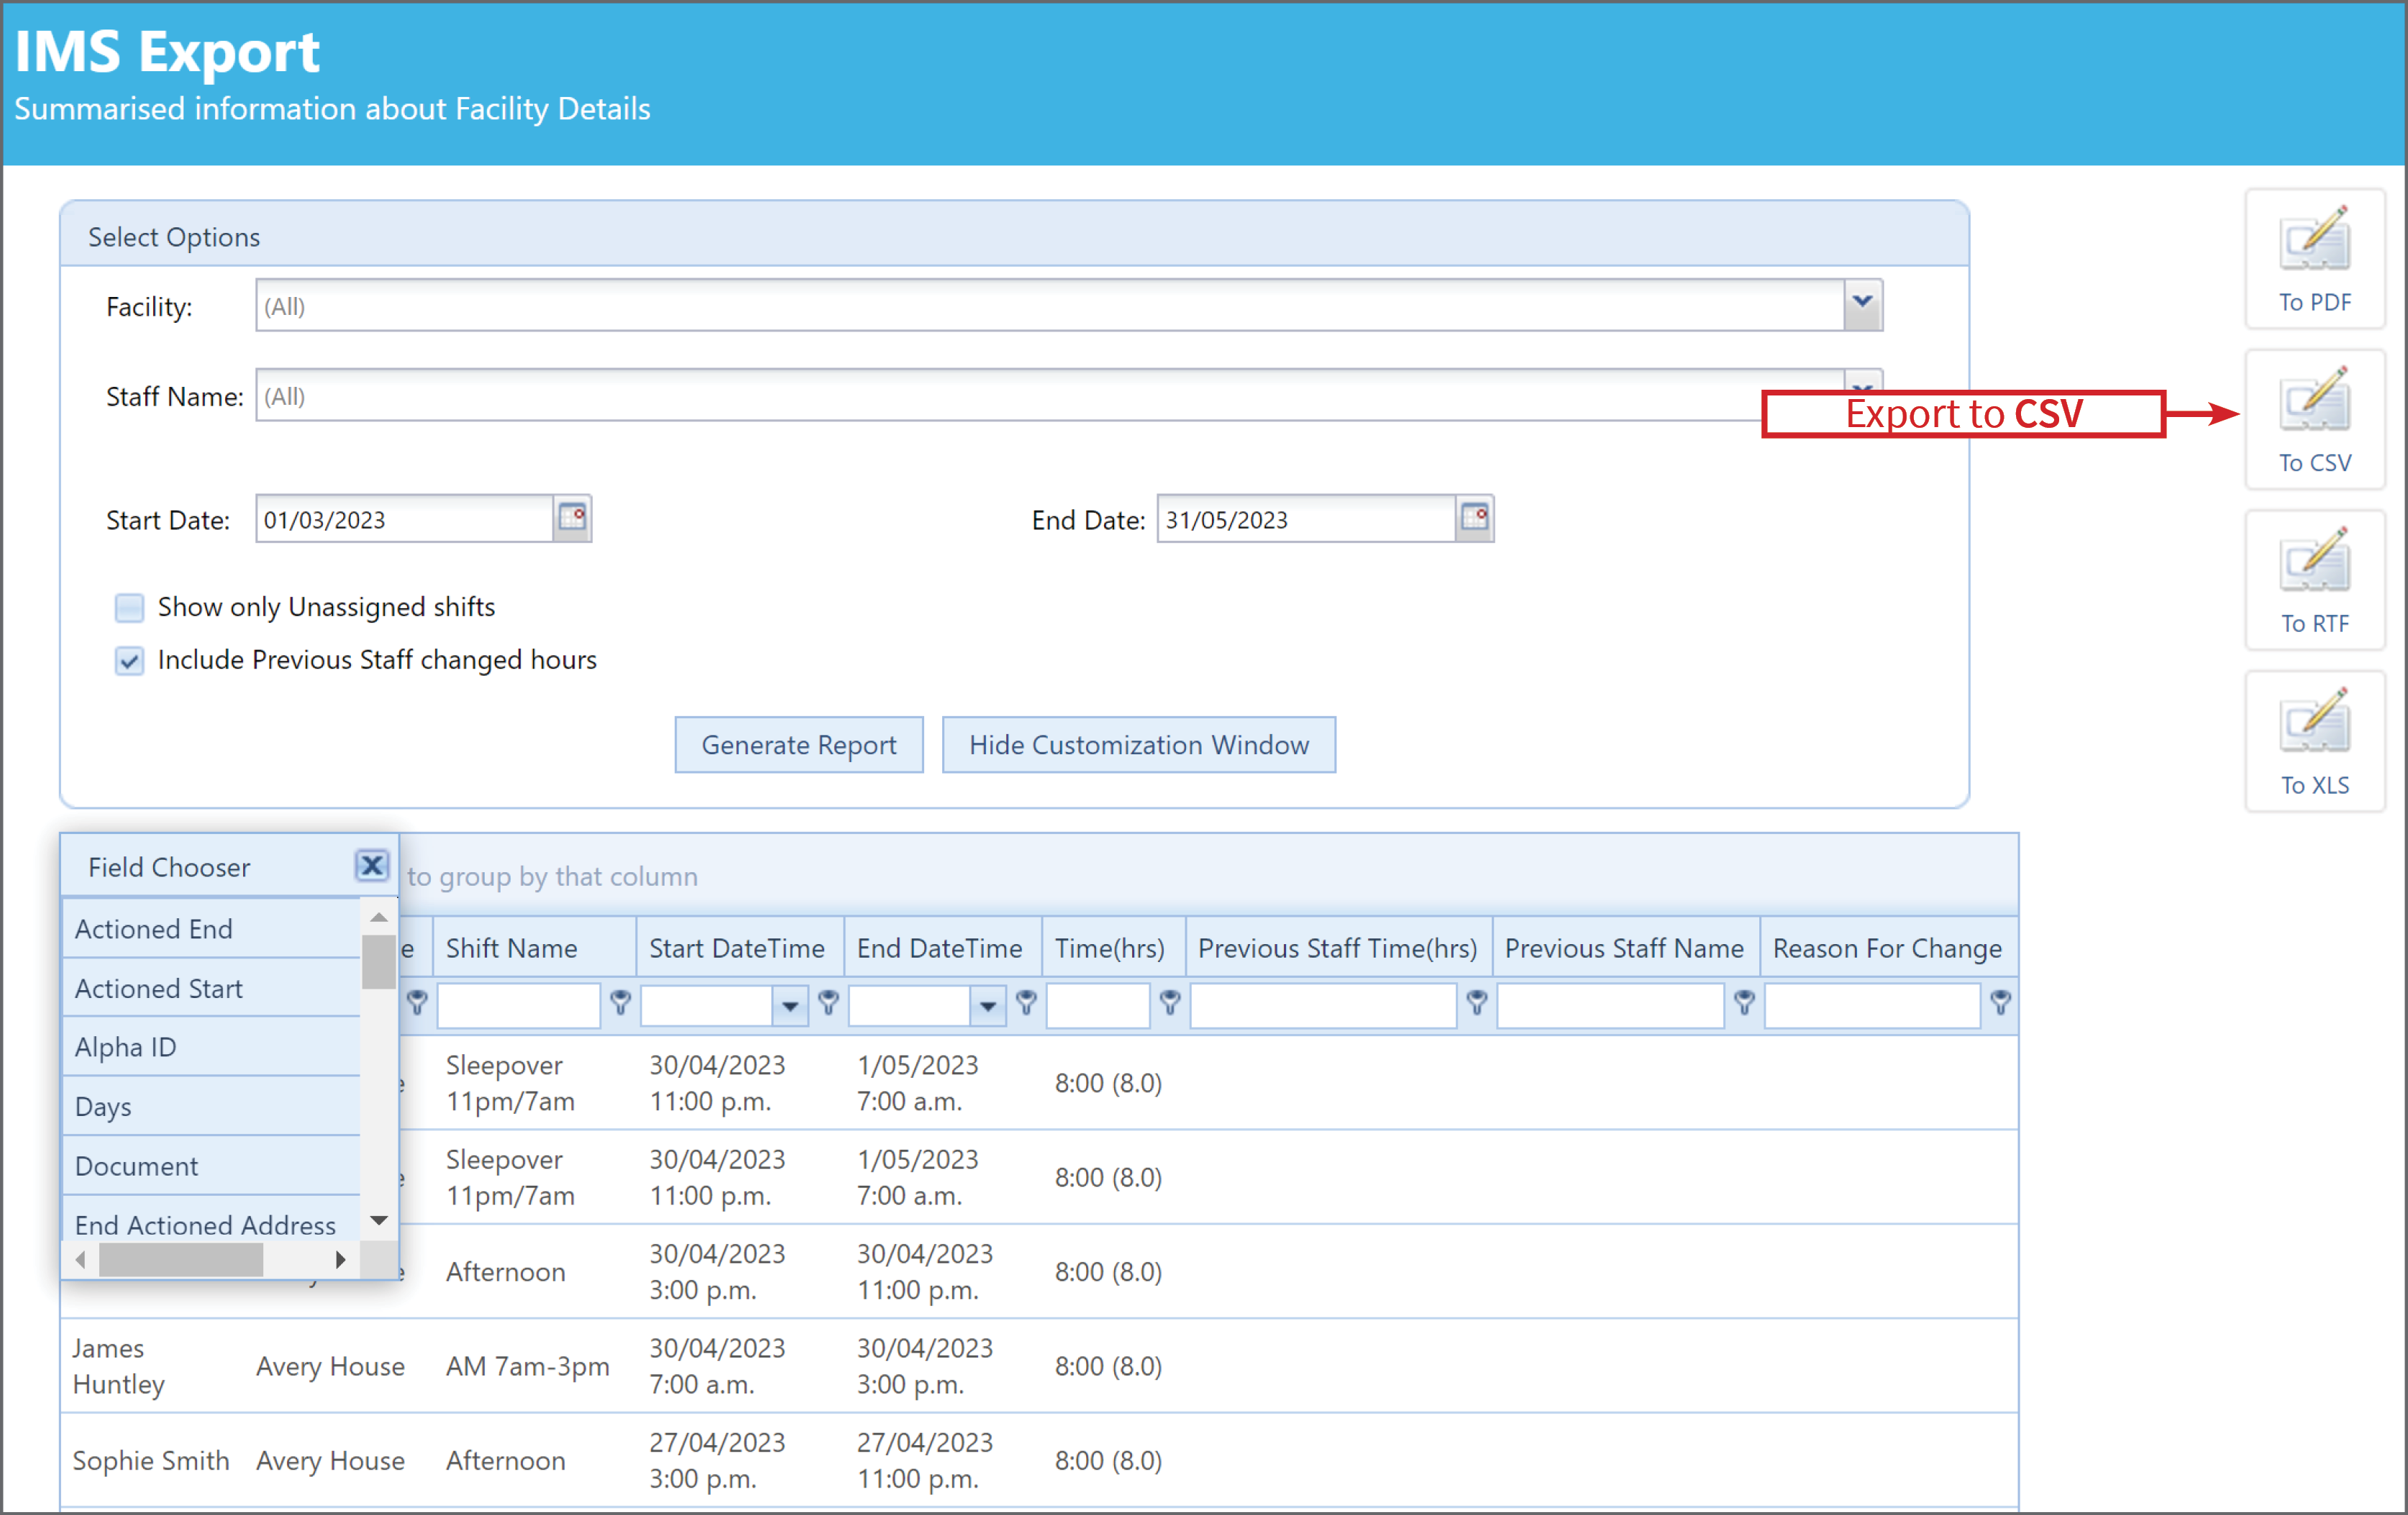Screen dimensions: 2408x1515
Task: Click Time(hrs) filter text box
Action: (x=1098, y=1006)
